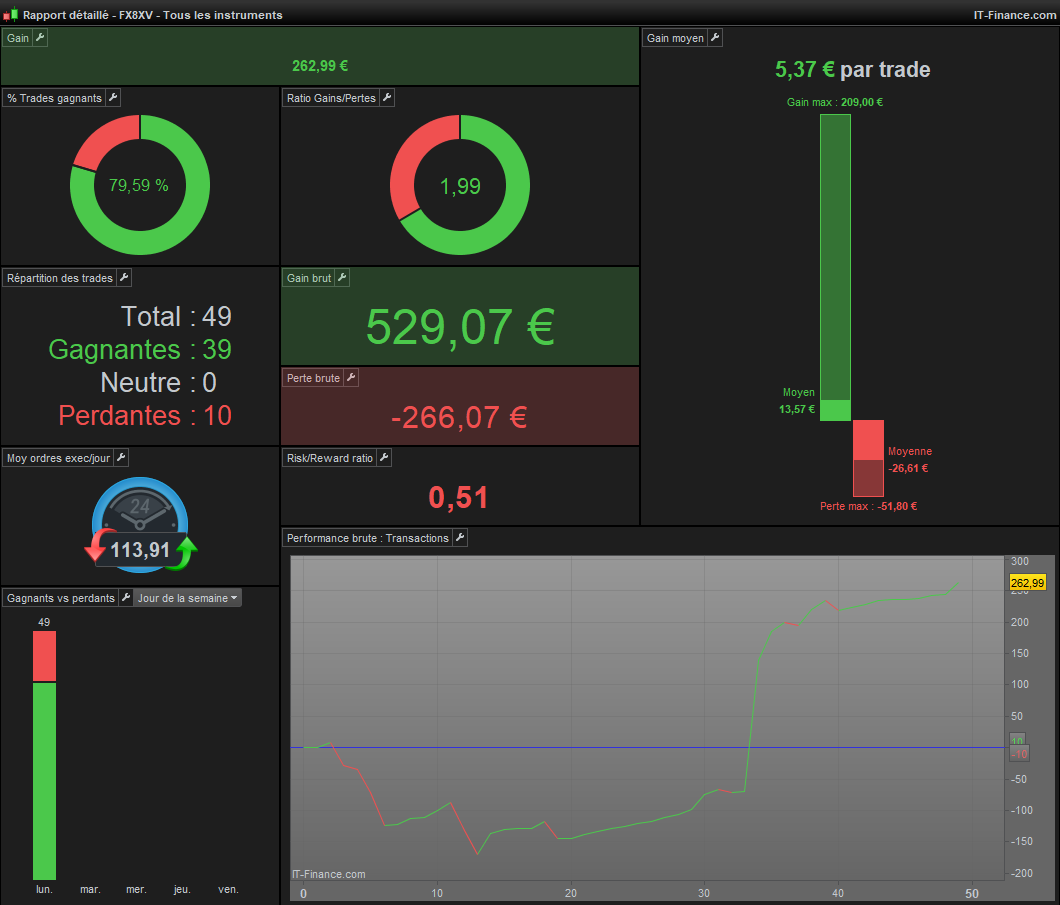Click the 262,99 yellow price marker
This screenshot has width=1060, height=905.
1028,583
